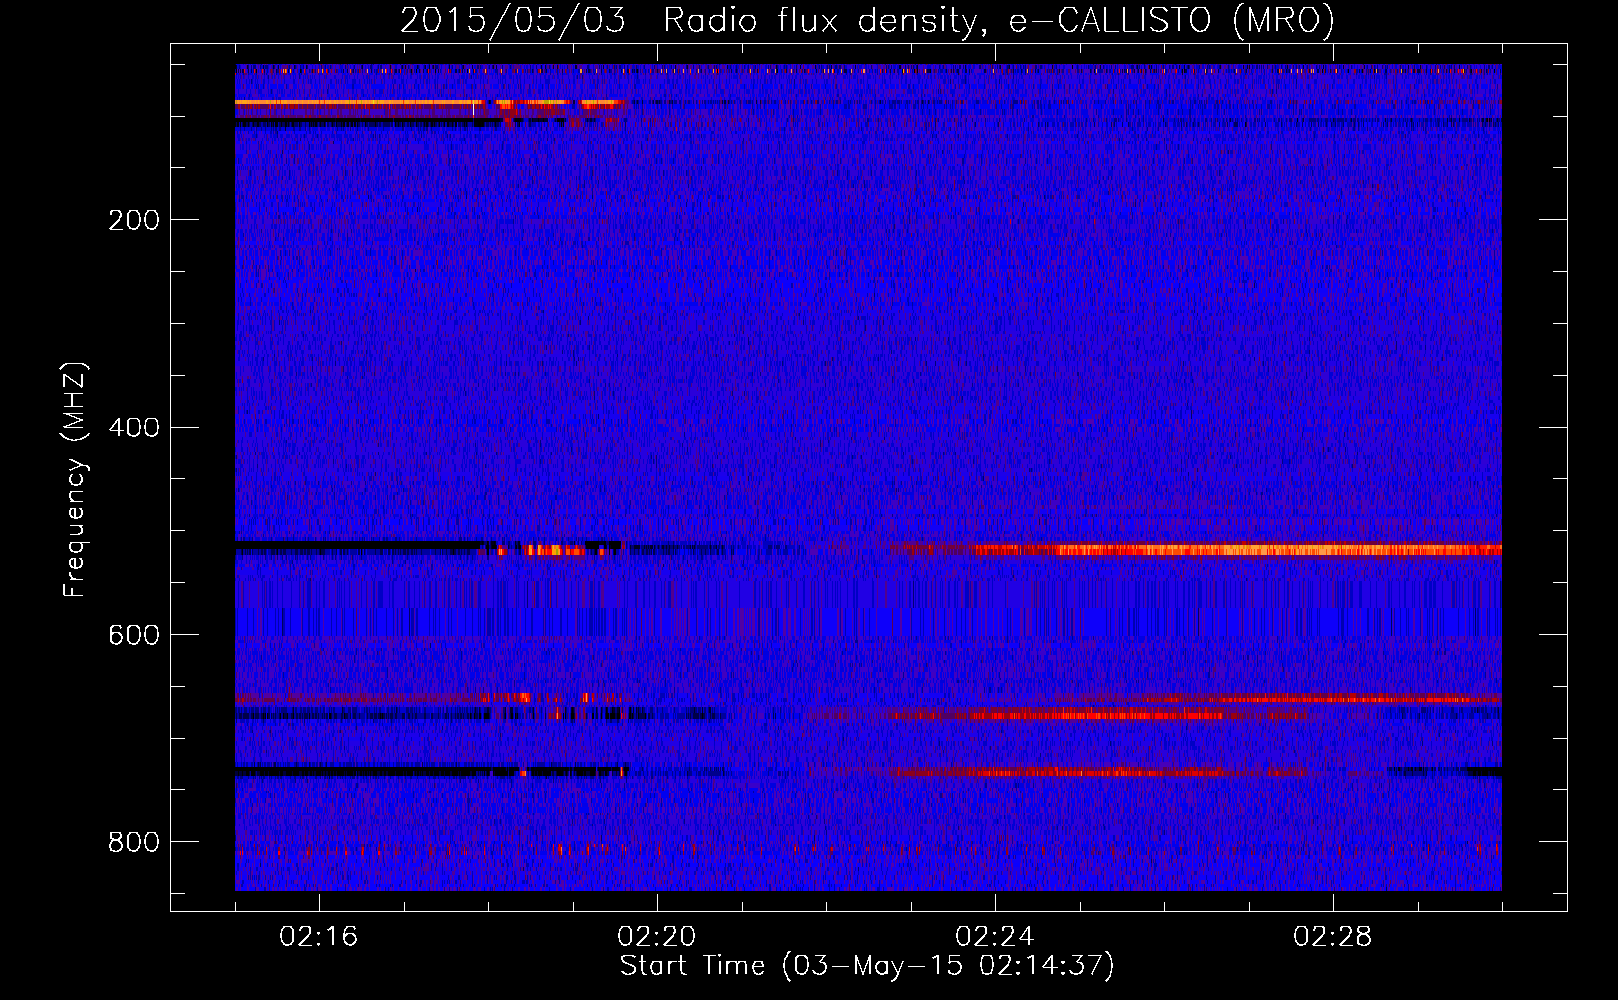1618x1000 pixels.
Task: Click the 400 frequency tick label
Action: (133, 428)
